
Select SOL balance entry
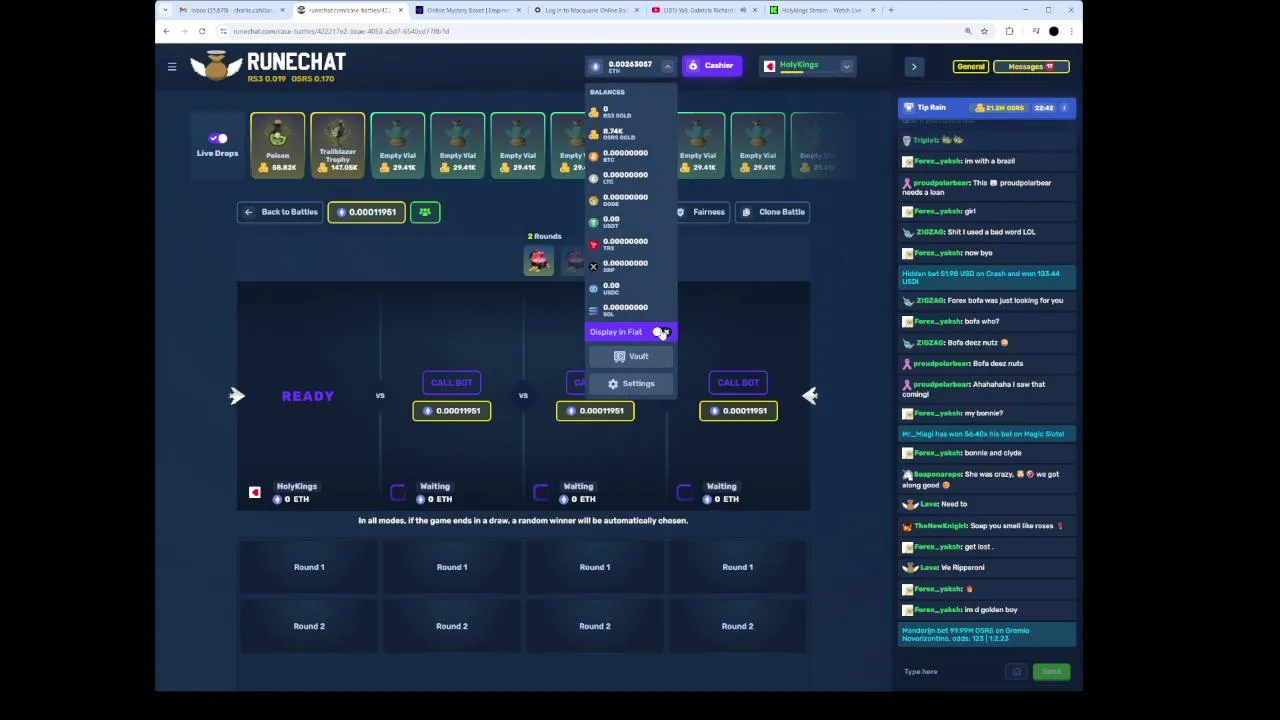631,310
